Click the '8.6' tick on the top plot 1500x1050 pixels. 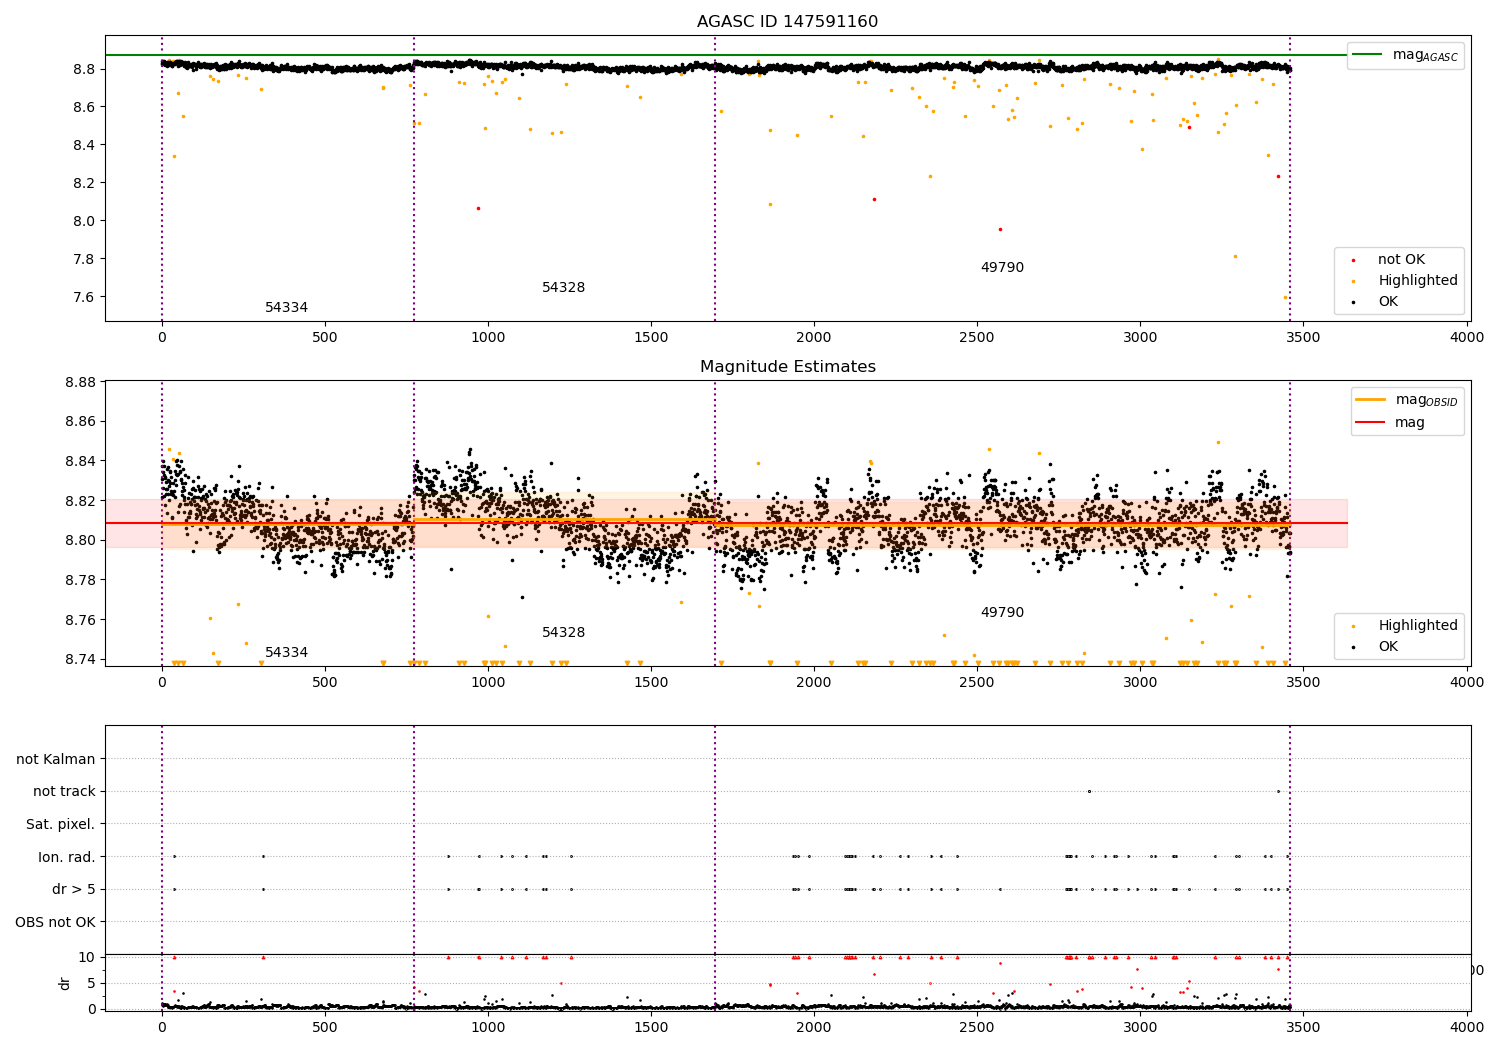point(84,107)
